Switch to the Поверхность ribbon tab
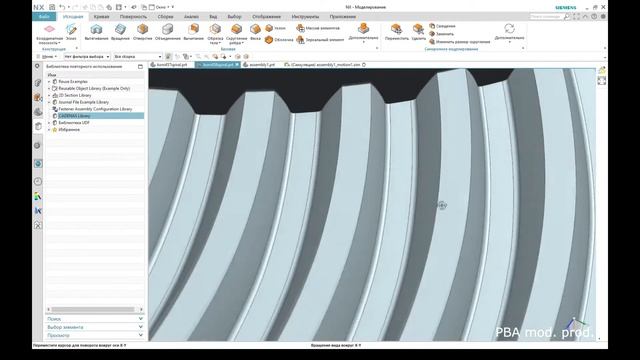This screenshot has height=360, width=640. pyautogui.click(x=133, y=17)
